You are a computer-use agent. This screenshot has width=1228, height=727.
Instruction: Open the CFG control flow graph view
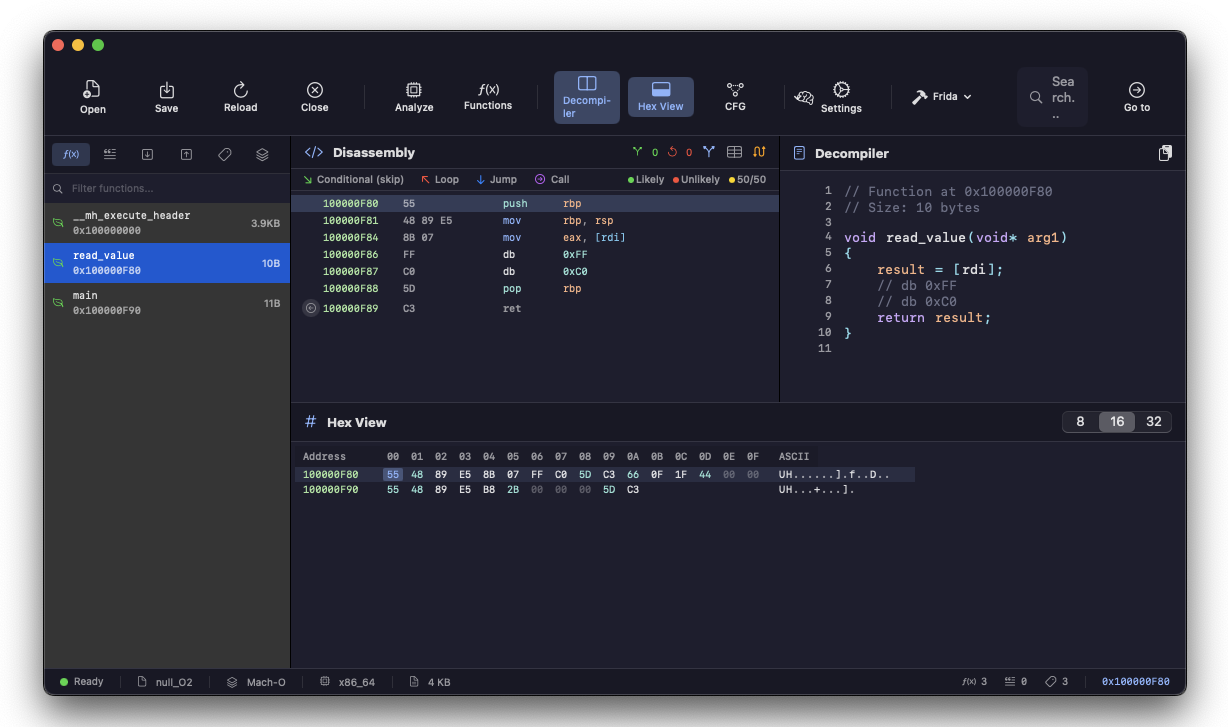[x=734, y=96]
